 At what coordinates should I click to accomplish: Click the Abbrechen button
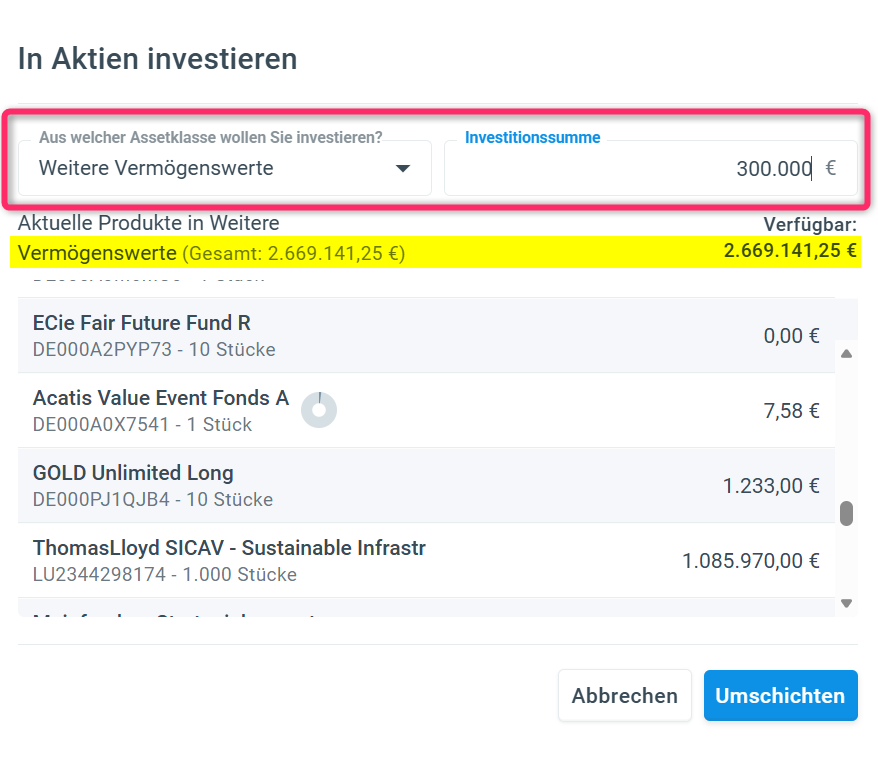[x=624, y=695]
